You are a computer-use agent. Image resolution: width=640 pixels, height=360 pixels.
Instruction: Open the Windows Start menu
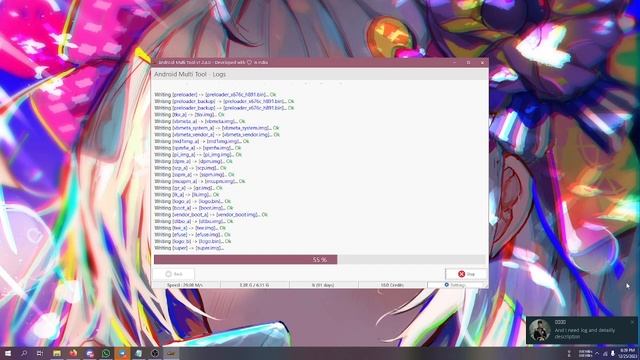[x=7, y=353]
